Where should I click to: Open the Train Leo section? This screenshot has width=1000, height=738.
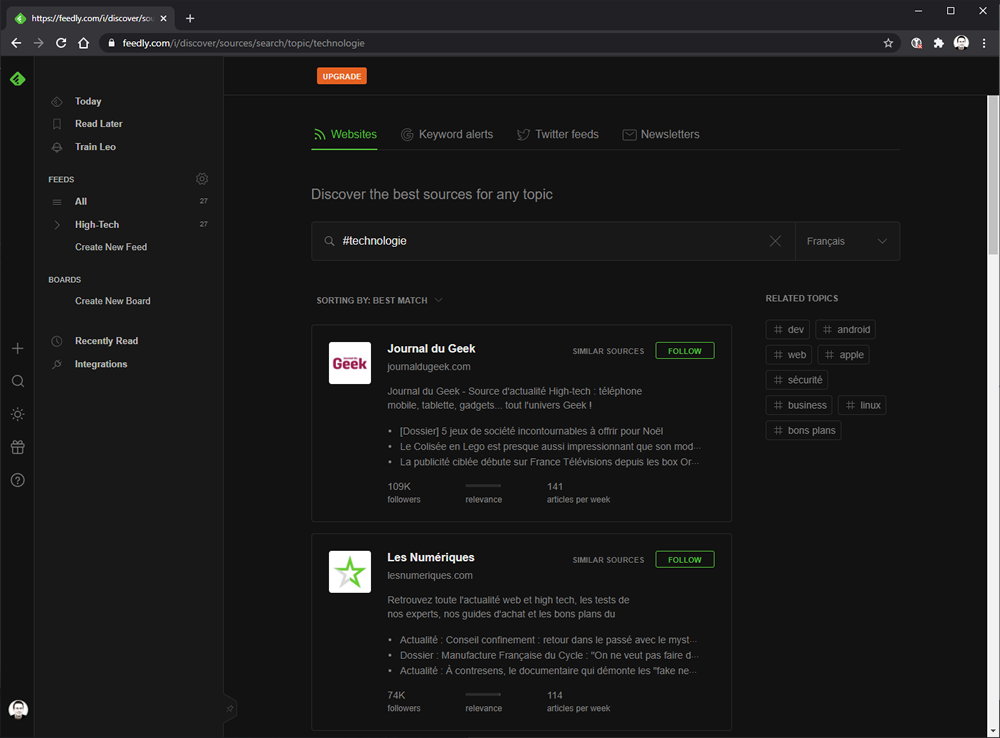click(x=96, y=147)
